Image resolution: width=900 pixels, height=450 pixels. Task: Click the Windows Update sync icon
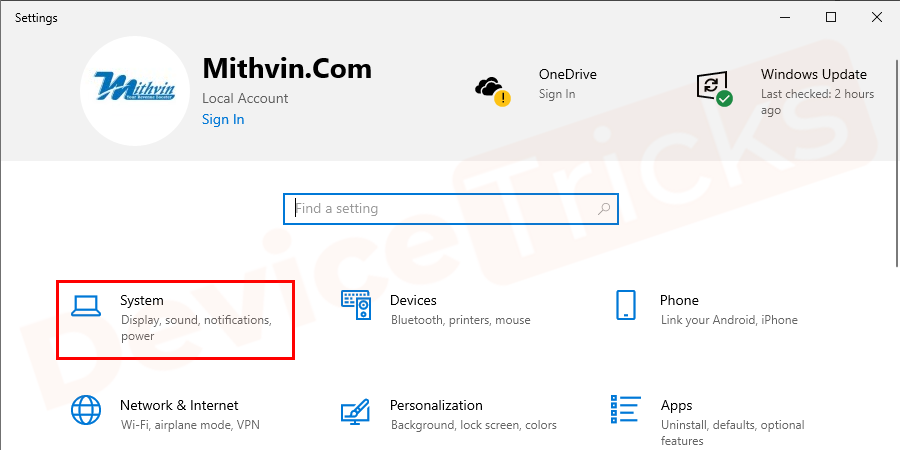coord(714,87)
